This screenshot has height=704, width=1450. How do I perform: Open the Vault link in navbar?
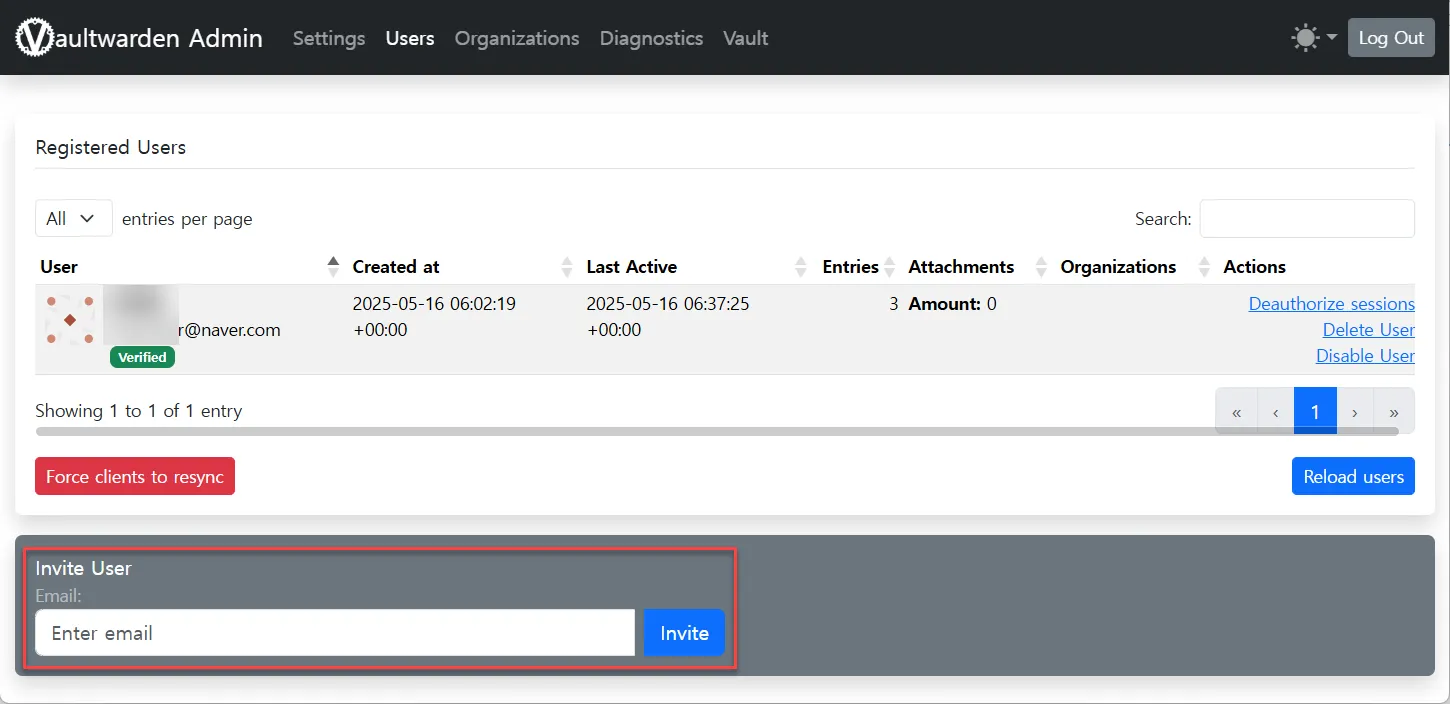746,38
